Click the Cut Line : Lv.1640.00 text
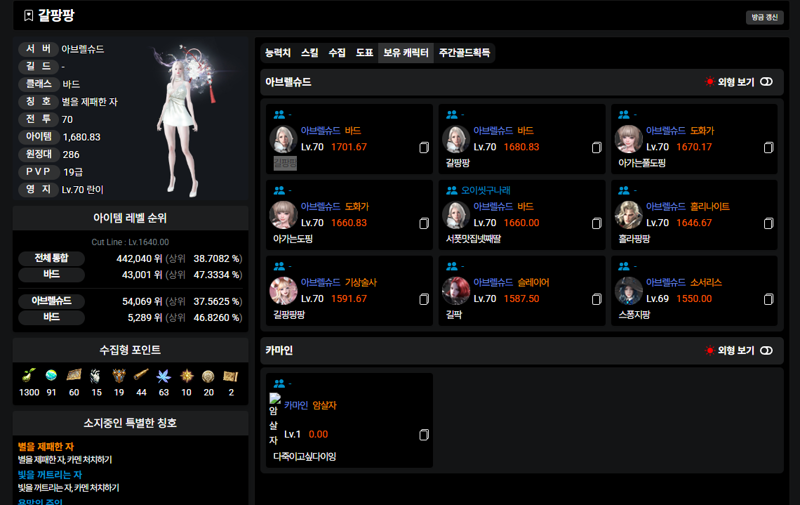 click(x=130, y=242)
